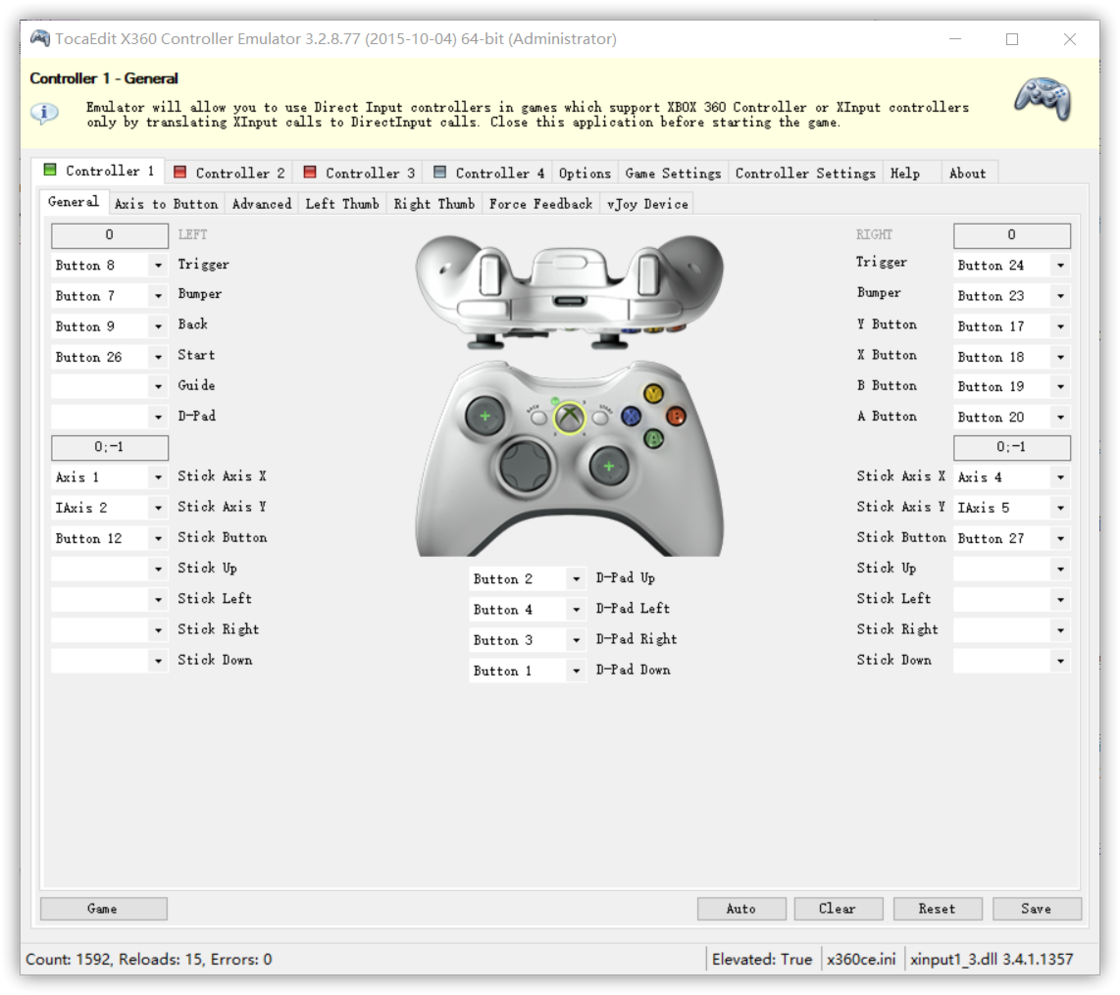Click the Reset button
This screenshot has width=1120, height=995.
point(937,909)
